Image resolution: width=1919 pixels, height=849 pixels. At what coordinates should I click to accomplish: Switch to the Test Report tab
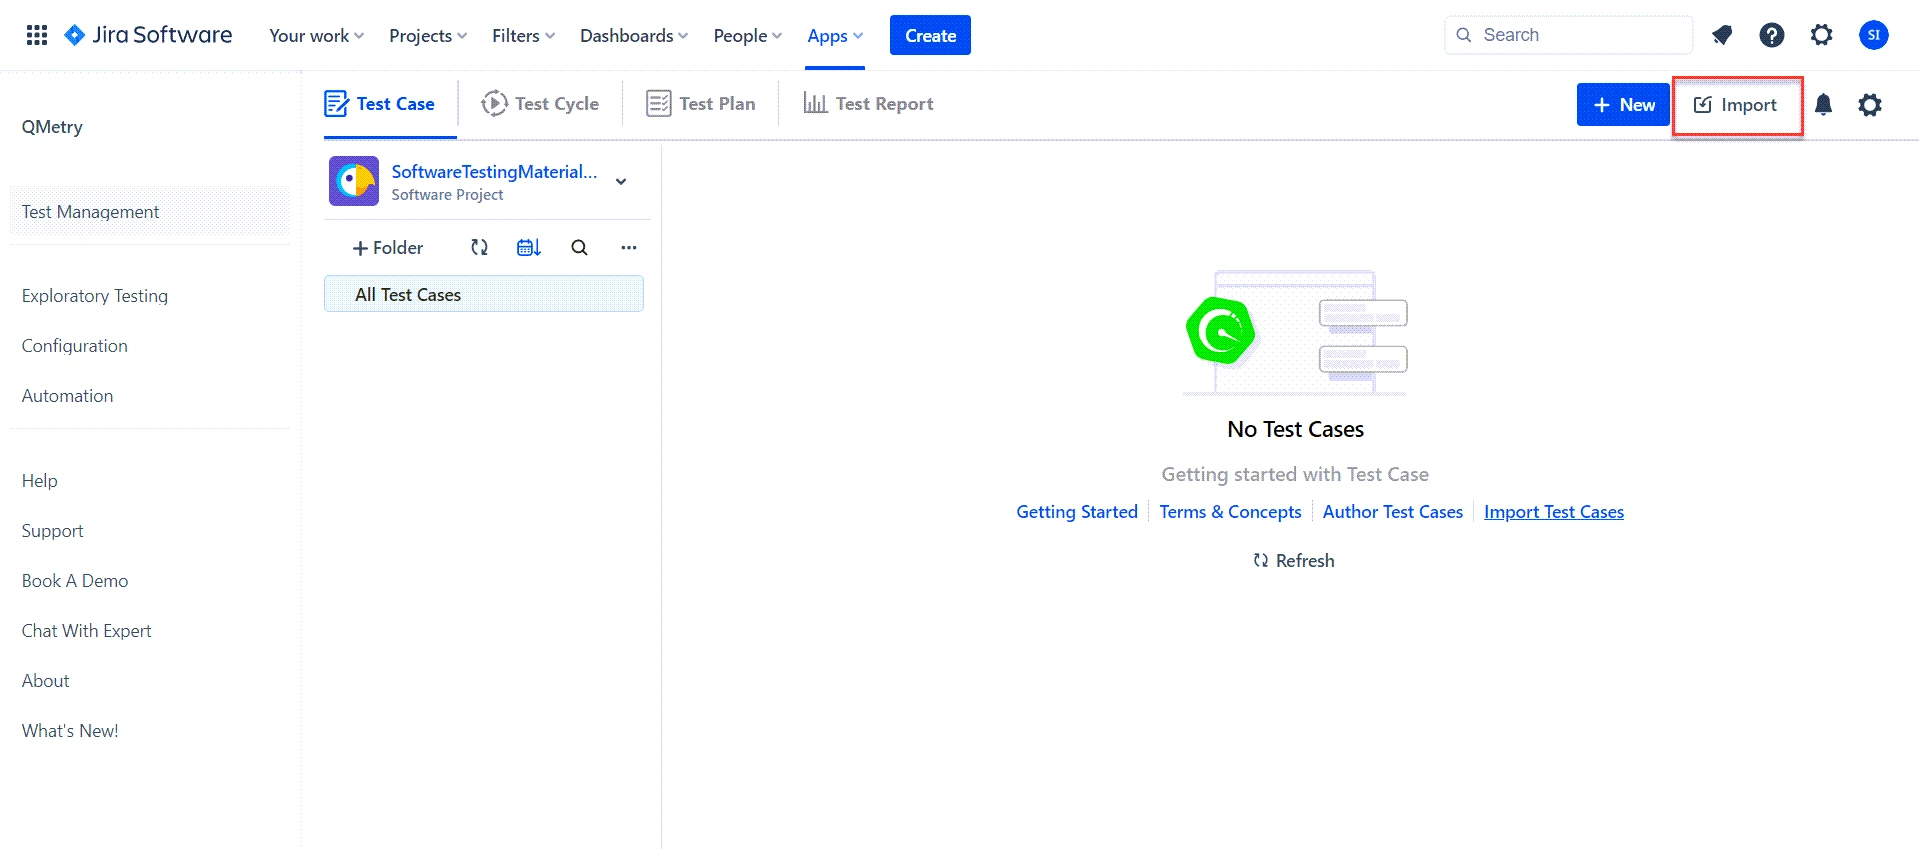[868, 104]
